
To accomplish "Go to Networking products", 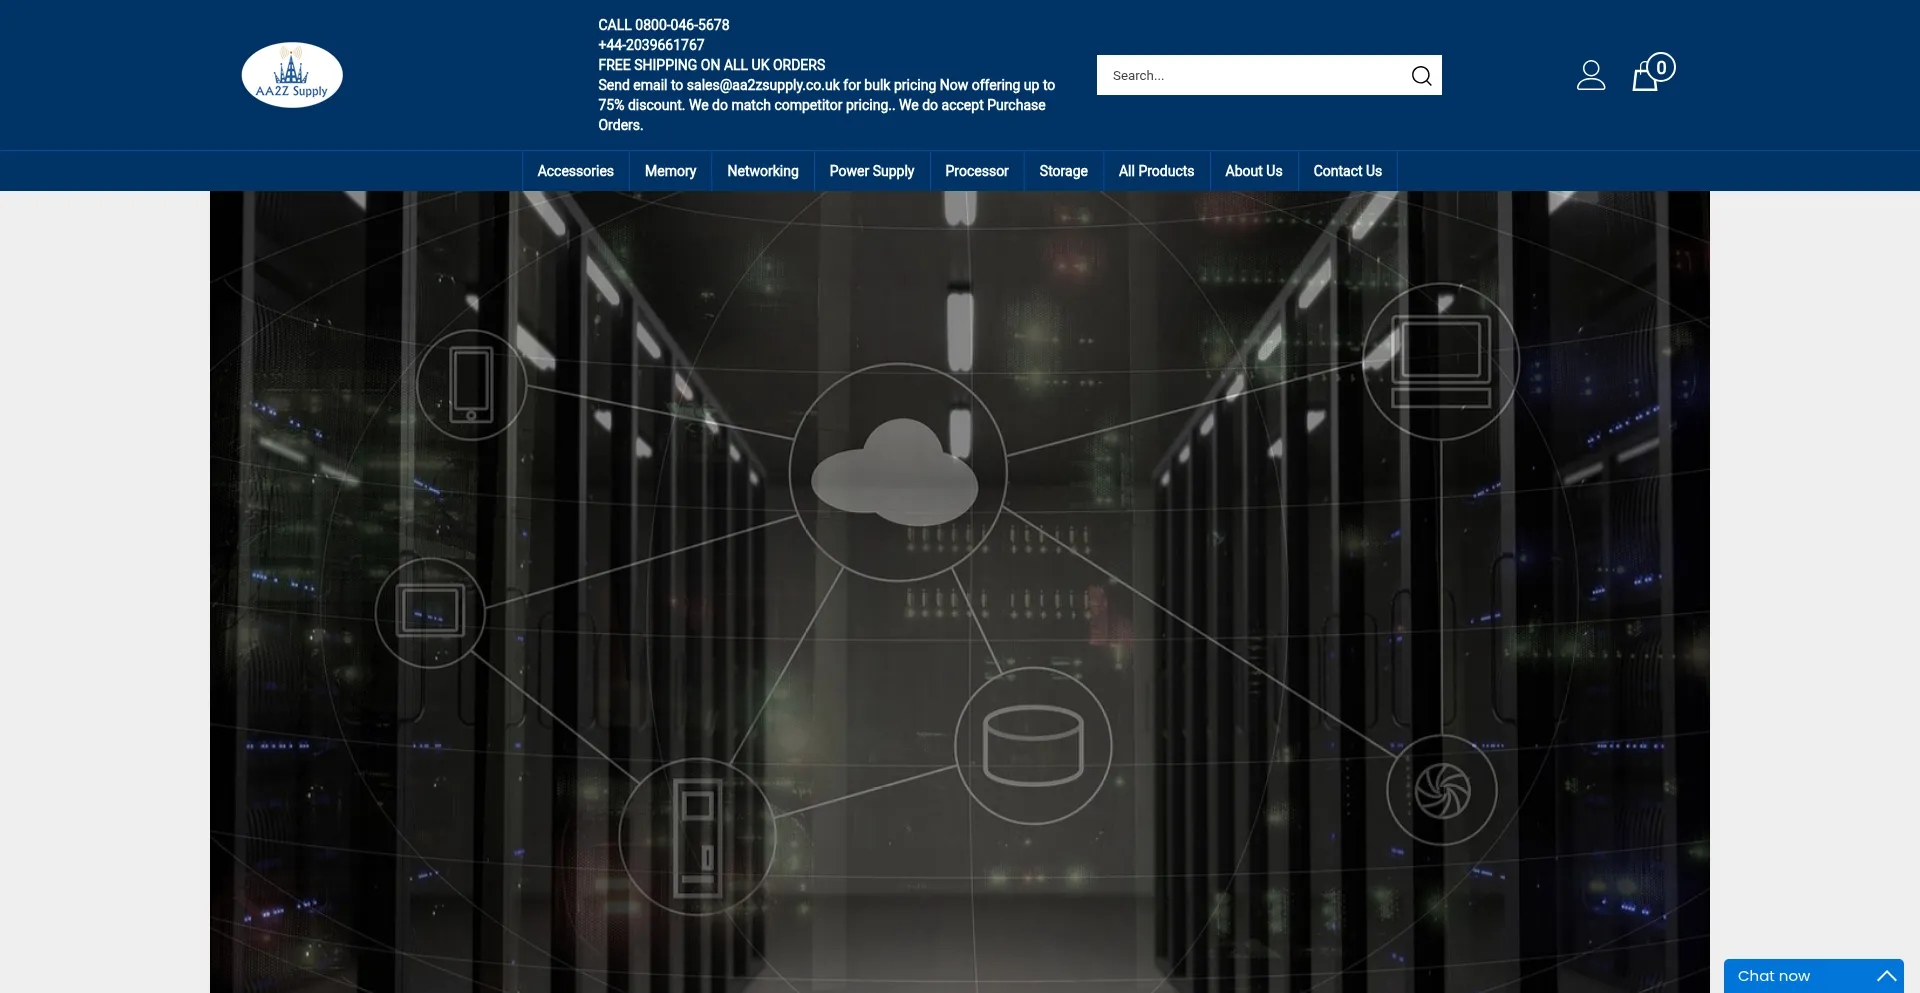I will (x=762, y=171).
